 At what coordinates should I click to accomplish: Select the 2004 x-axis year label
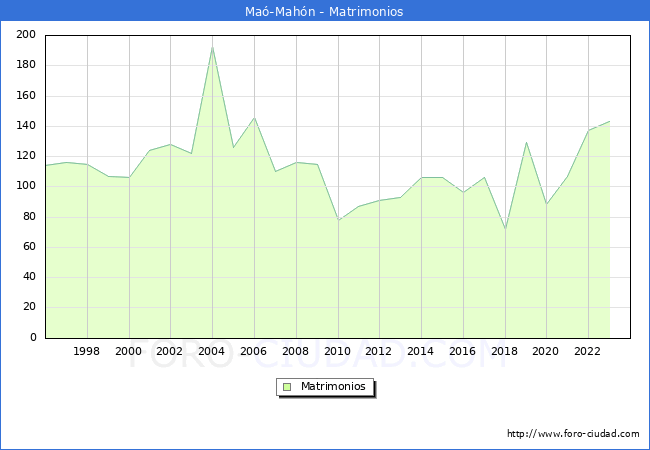[211, 351]
